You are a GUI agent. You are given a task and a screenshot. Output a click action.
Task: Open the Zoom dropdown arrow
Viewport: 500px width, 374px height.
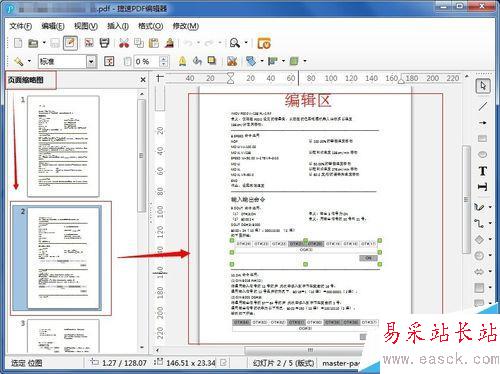point(246,43)
